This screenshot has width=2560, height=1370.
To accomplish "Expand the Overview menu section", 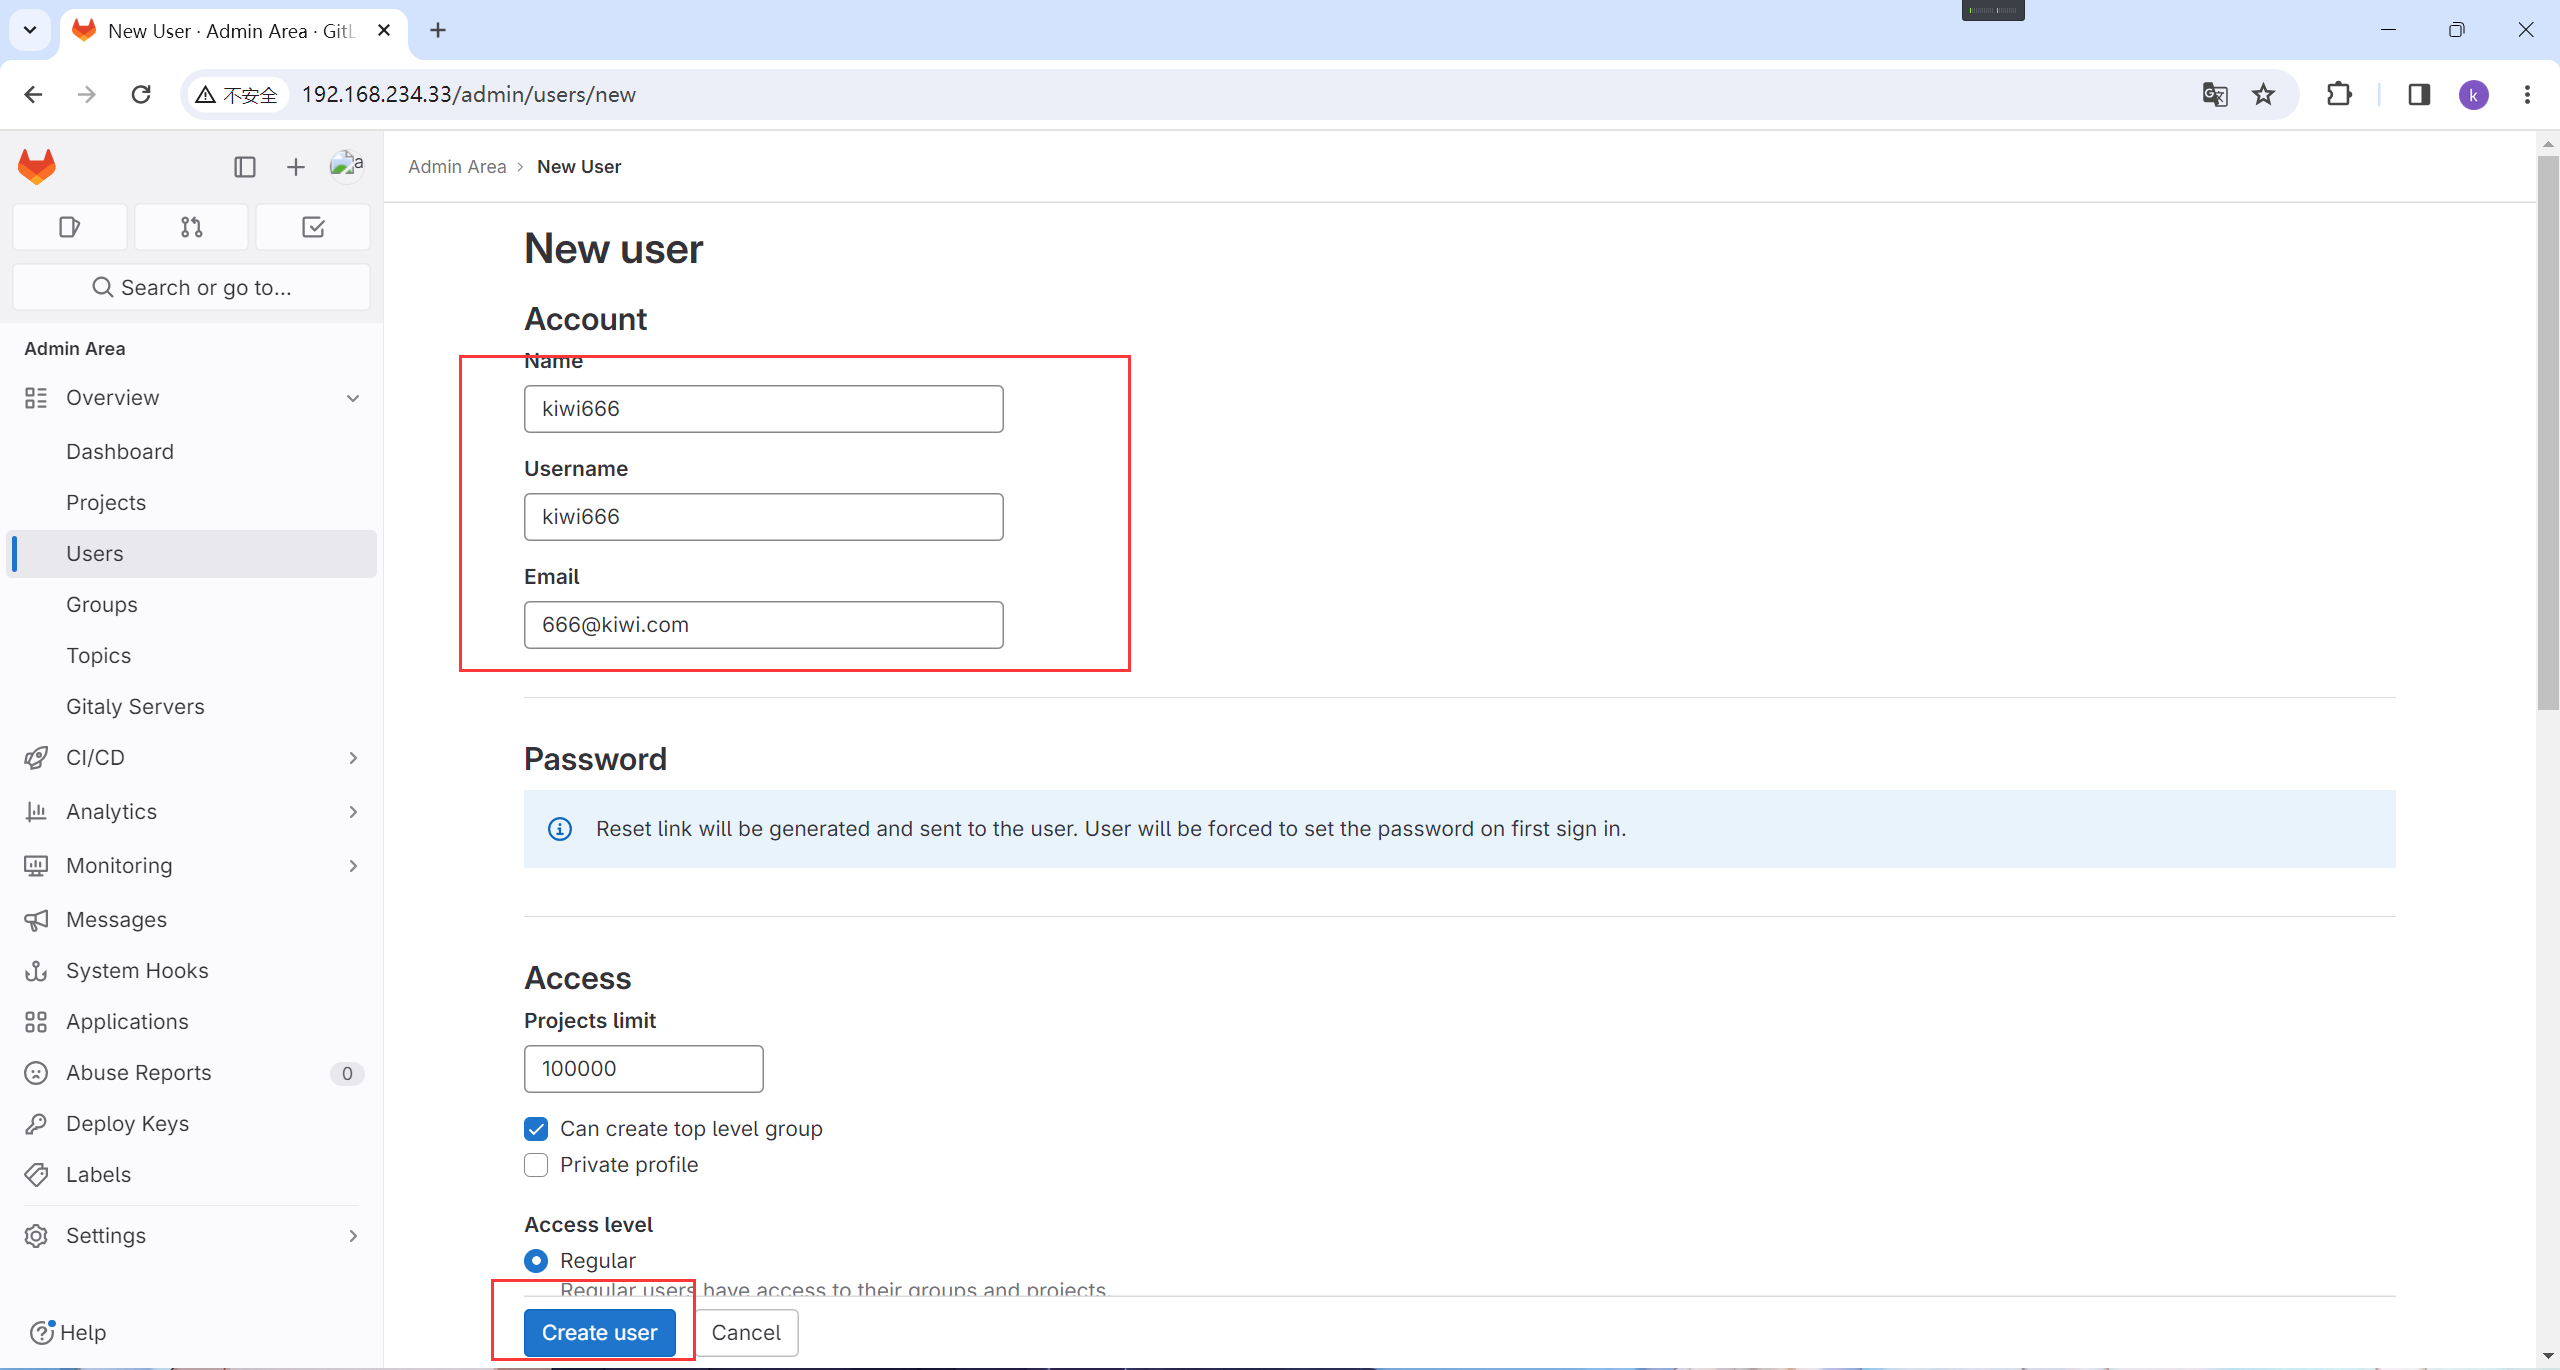I will click(354, 398).
